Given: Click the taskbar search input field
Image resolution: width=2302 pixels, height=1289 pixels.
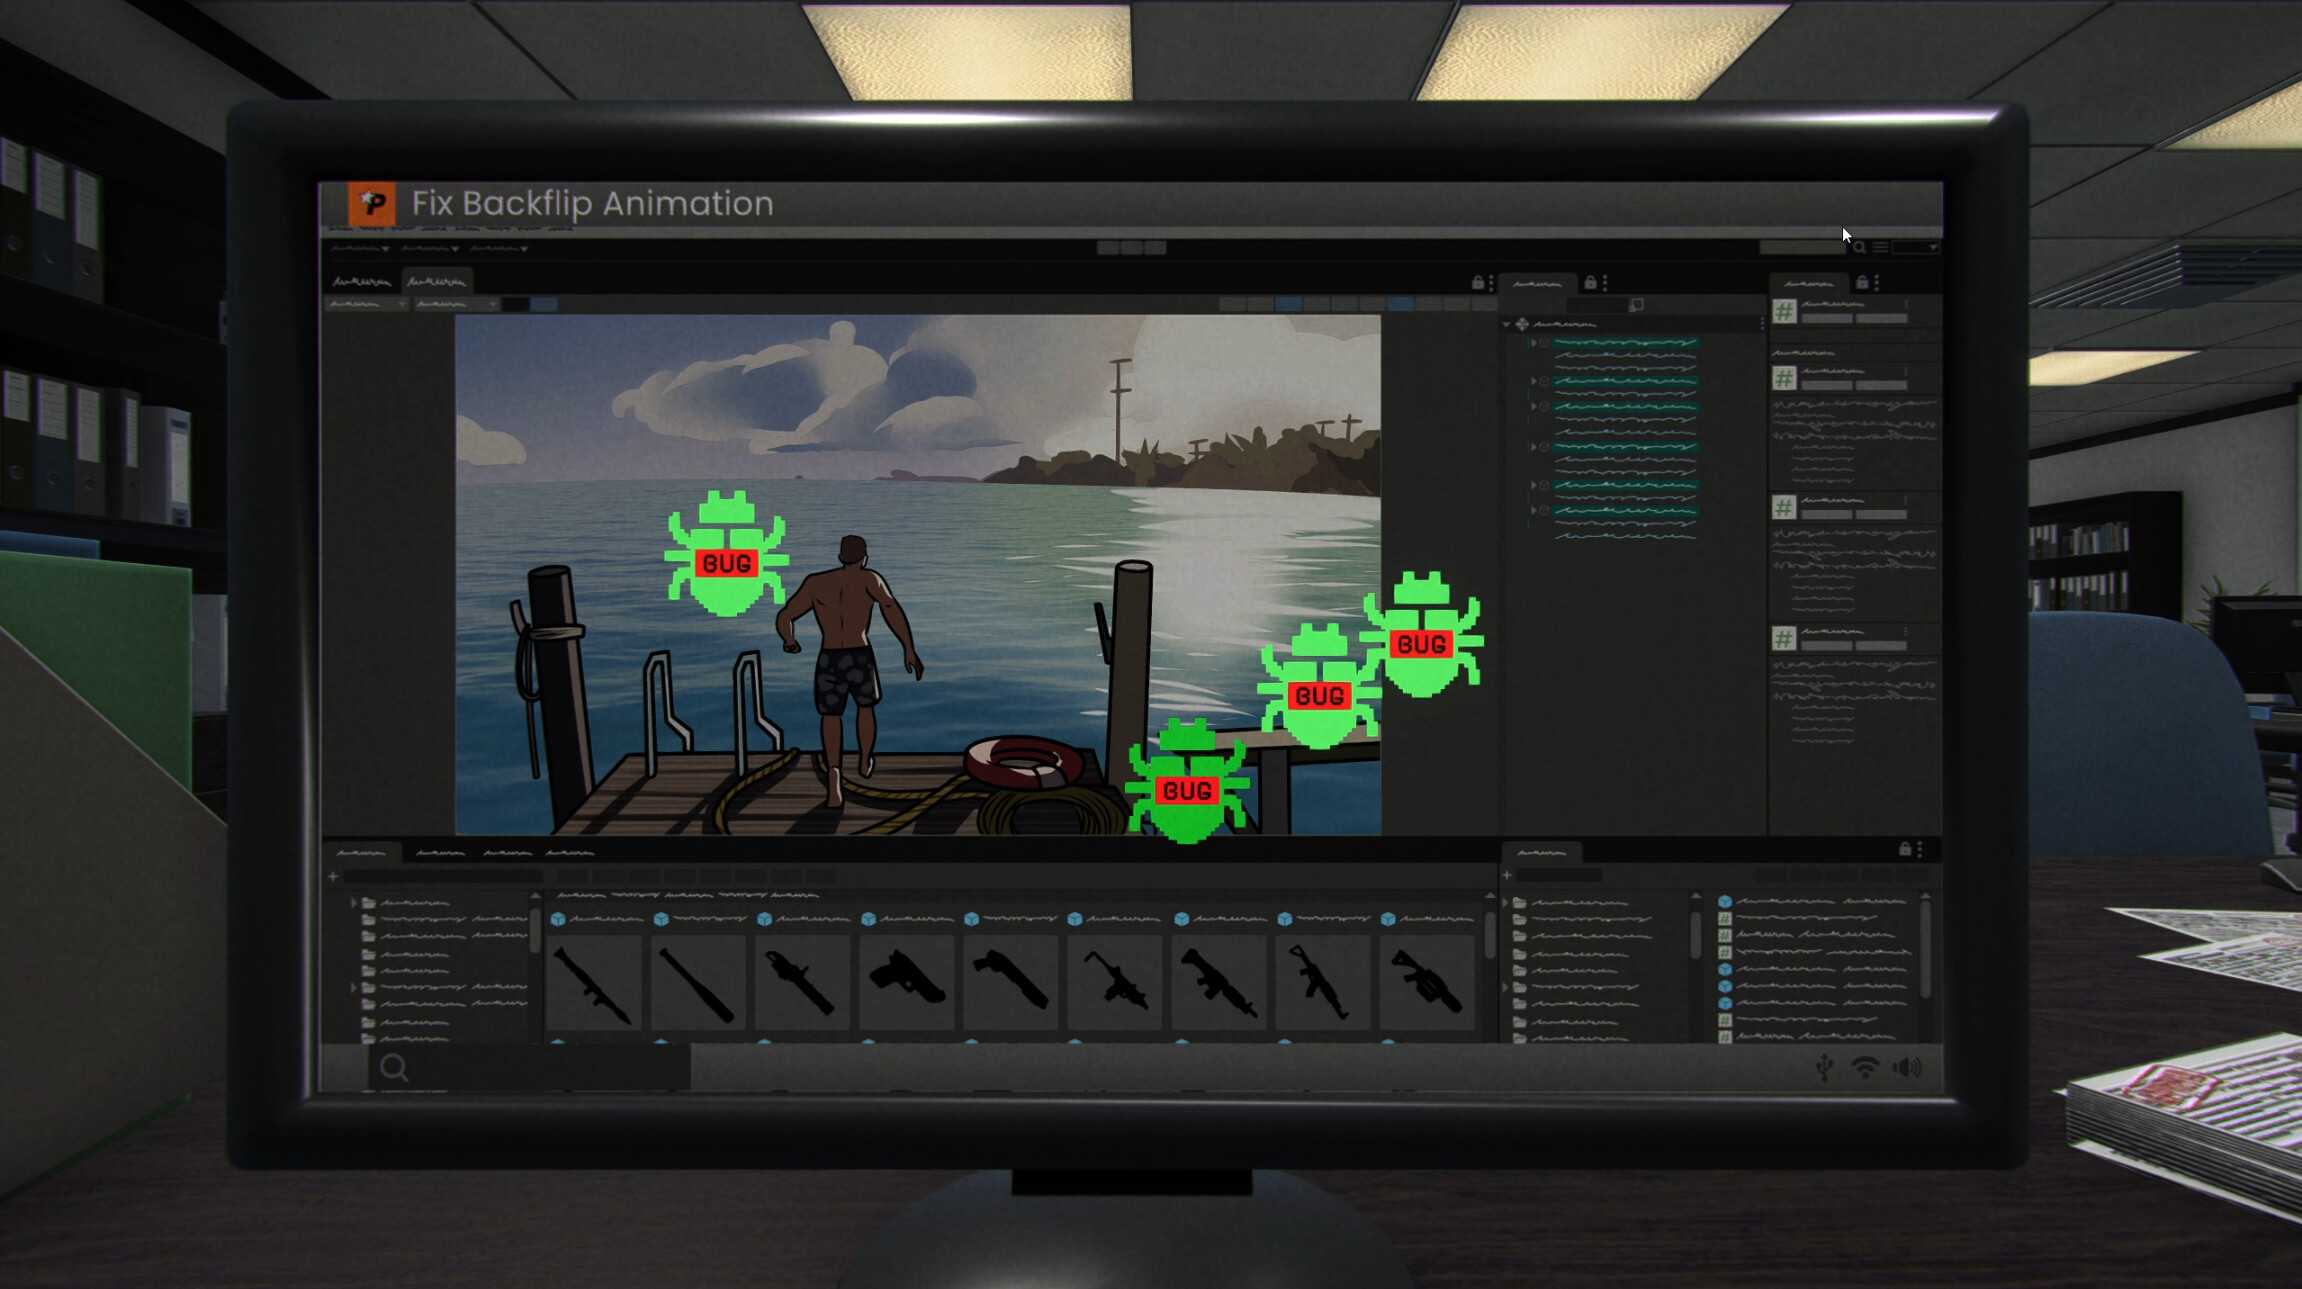Looking at the screenshot, I should click(530, 1068).
